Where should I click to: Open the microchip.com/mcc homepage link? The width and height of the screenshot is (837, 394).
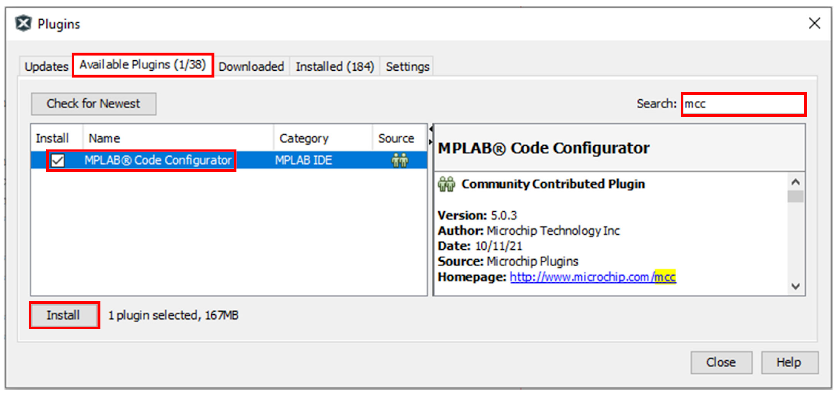click(x=593, y=277)
